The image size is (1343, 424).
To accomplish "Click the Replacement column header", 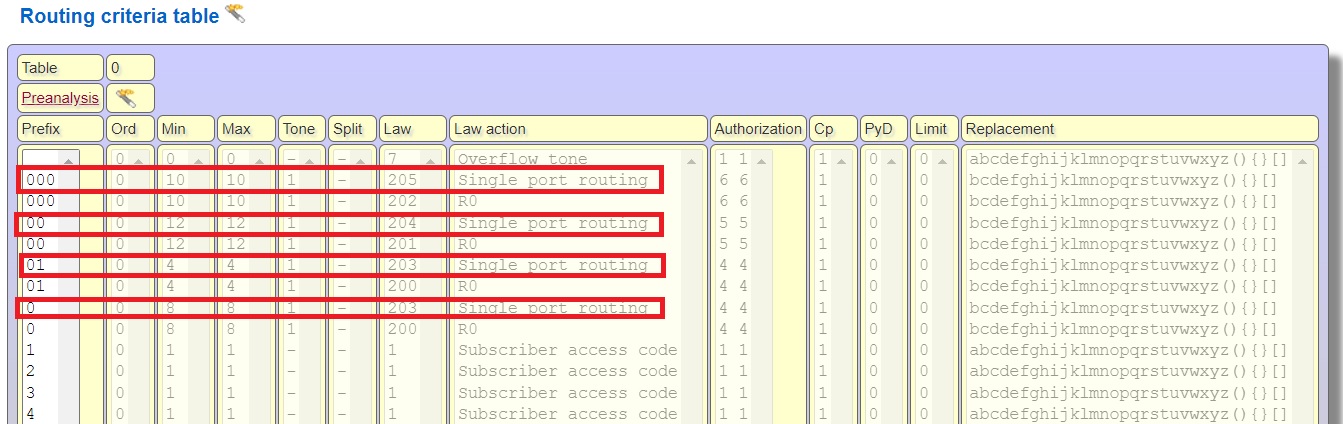I will pos(1139,129).
